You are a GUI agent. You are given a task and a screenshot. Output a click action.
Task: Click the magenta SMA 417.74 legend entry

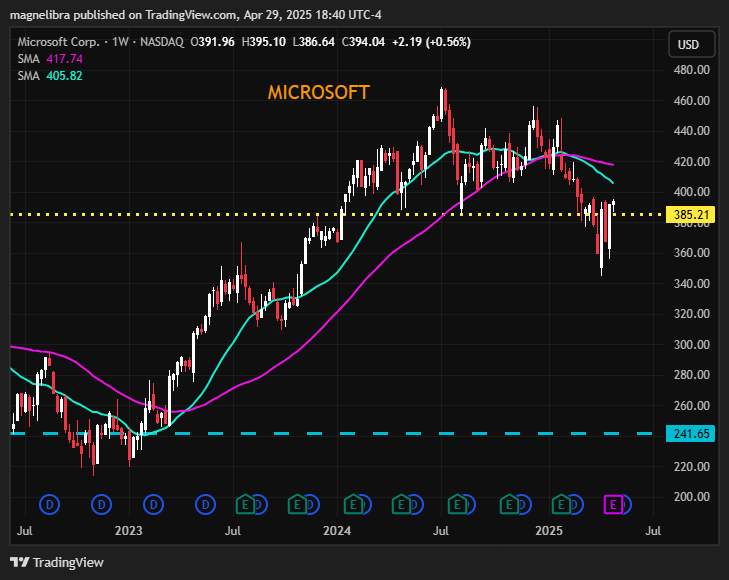pos(50,59)
